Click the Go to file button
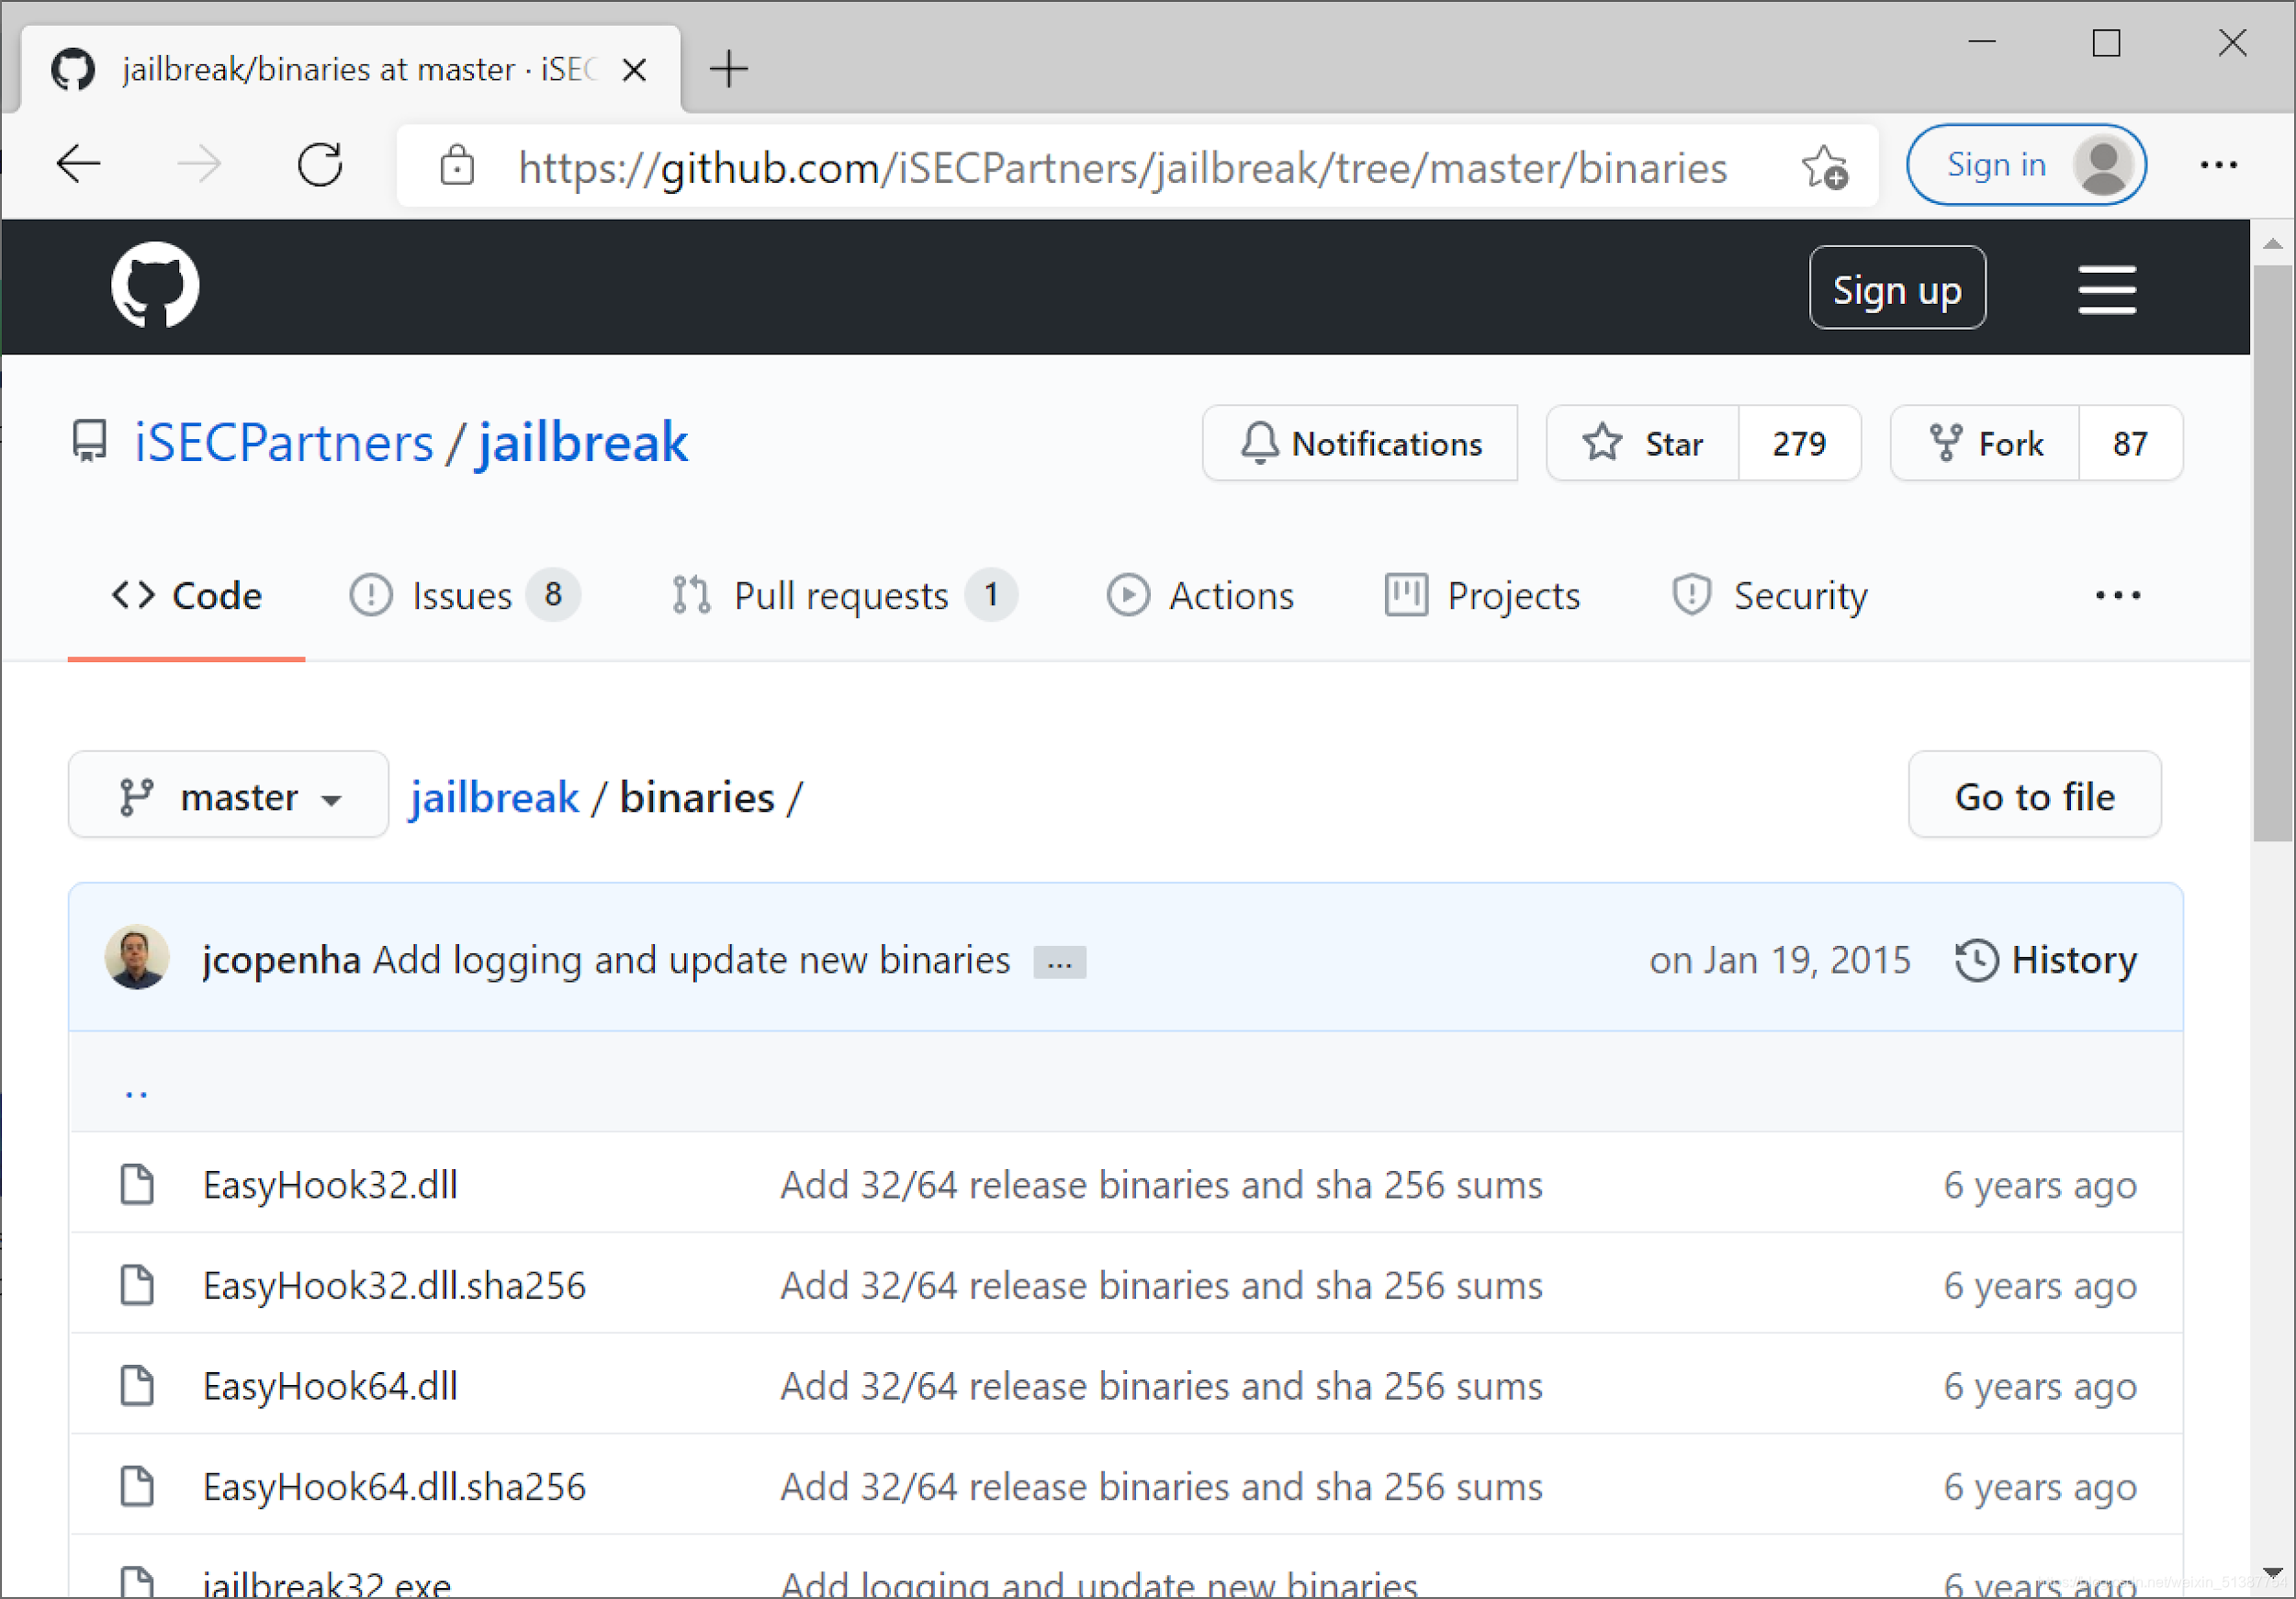Viewport: 2296px width, 1599px height. [2033, 796]
